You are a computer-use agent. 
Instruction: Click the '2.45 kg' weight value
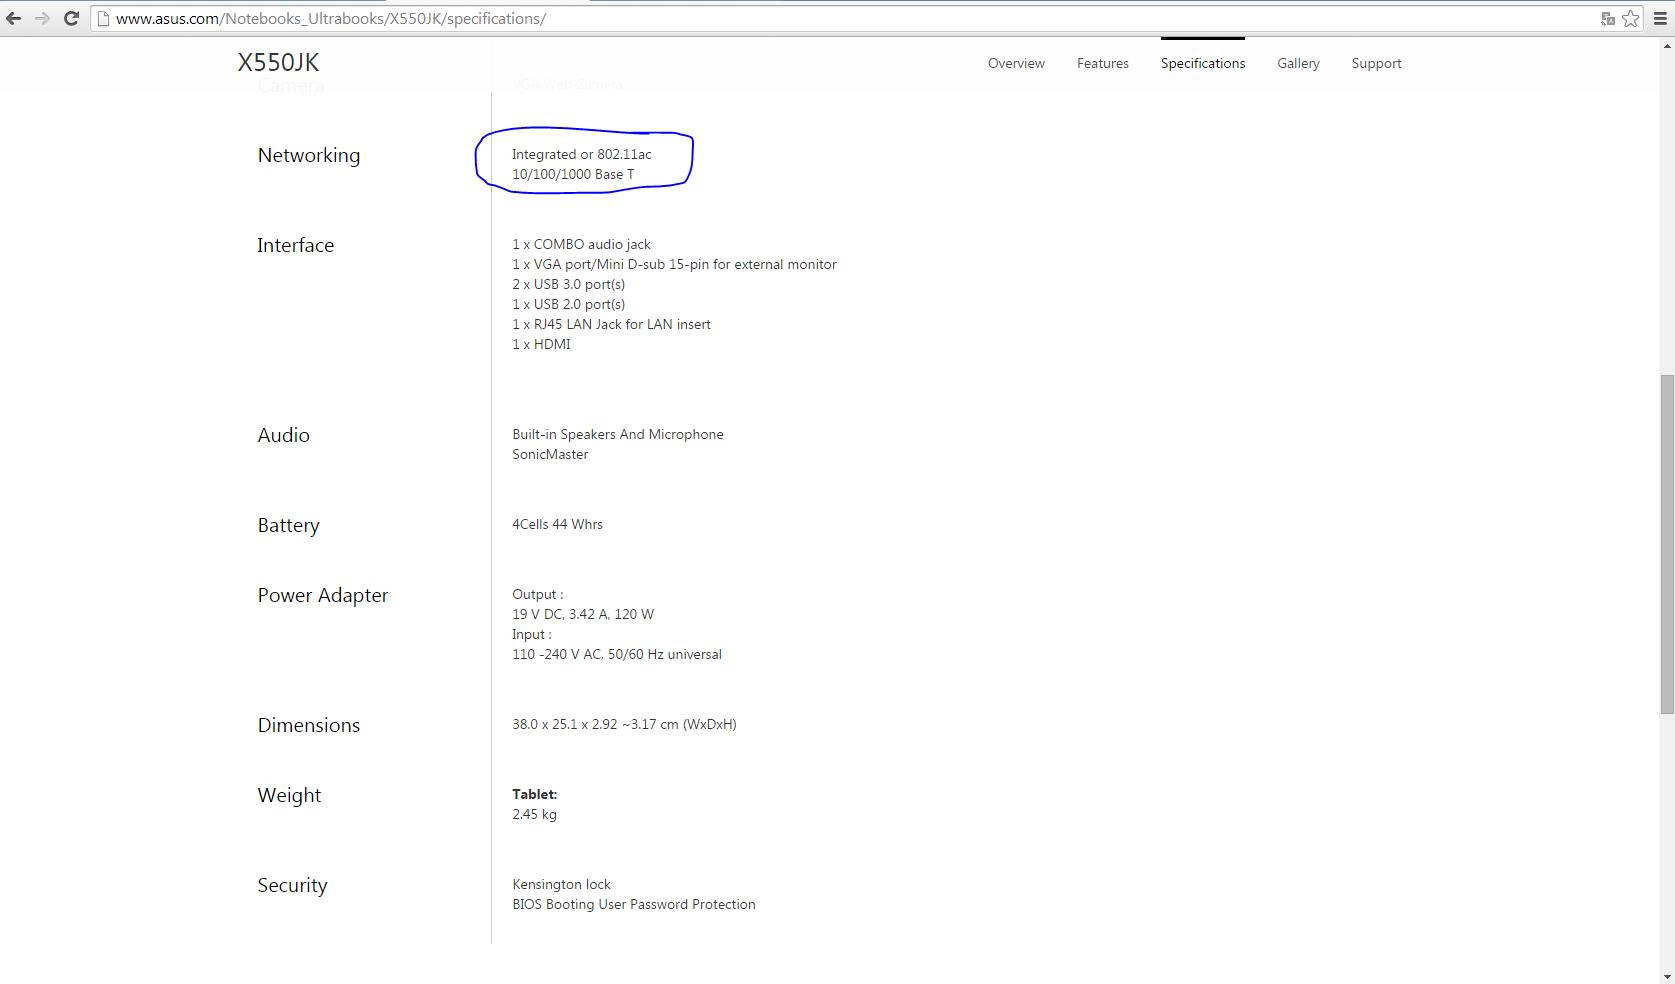[x=535, y=814]
